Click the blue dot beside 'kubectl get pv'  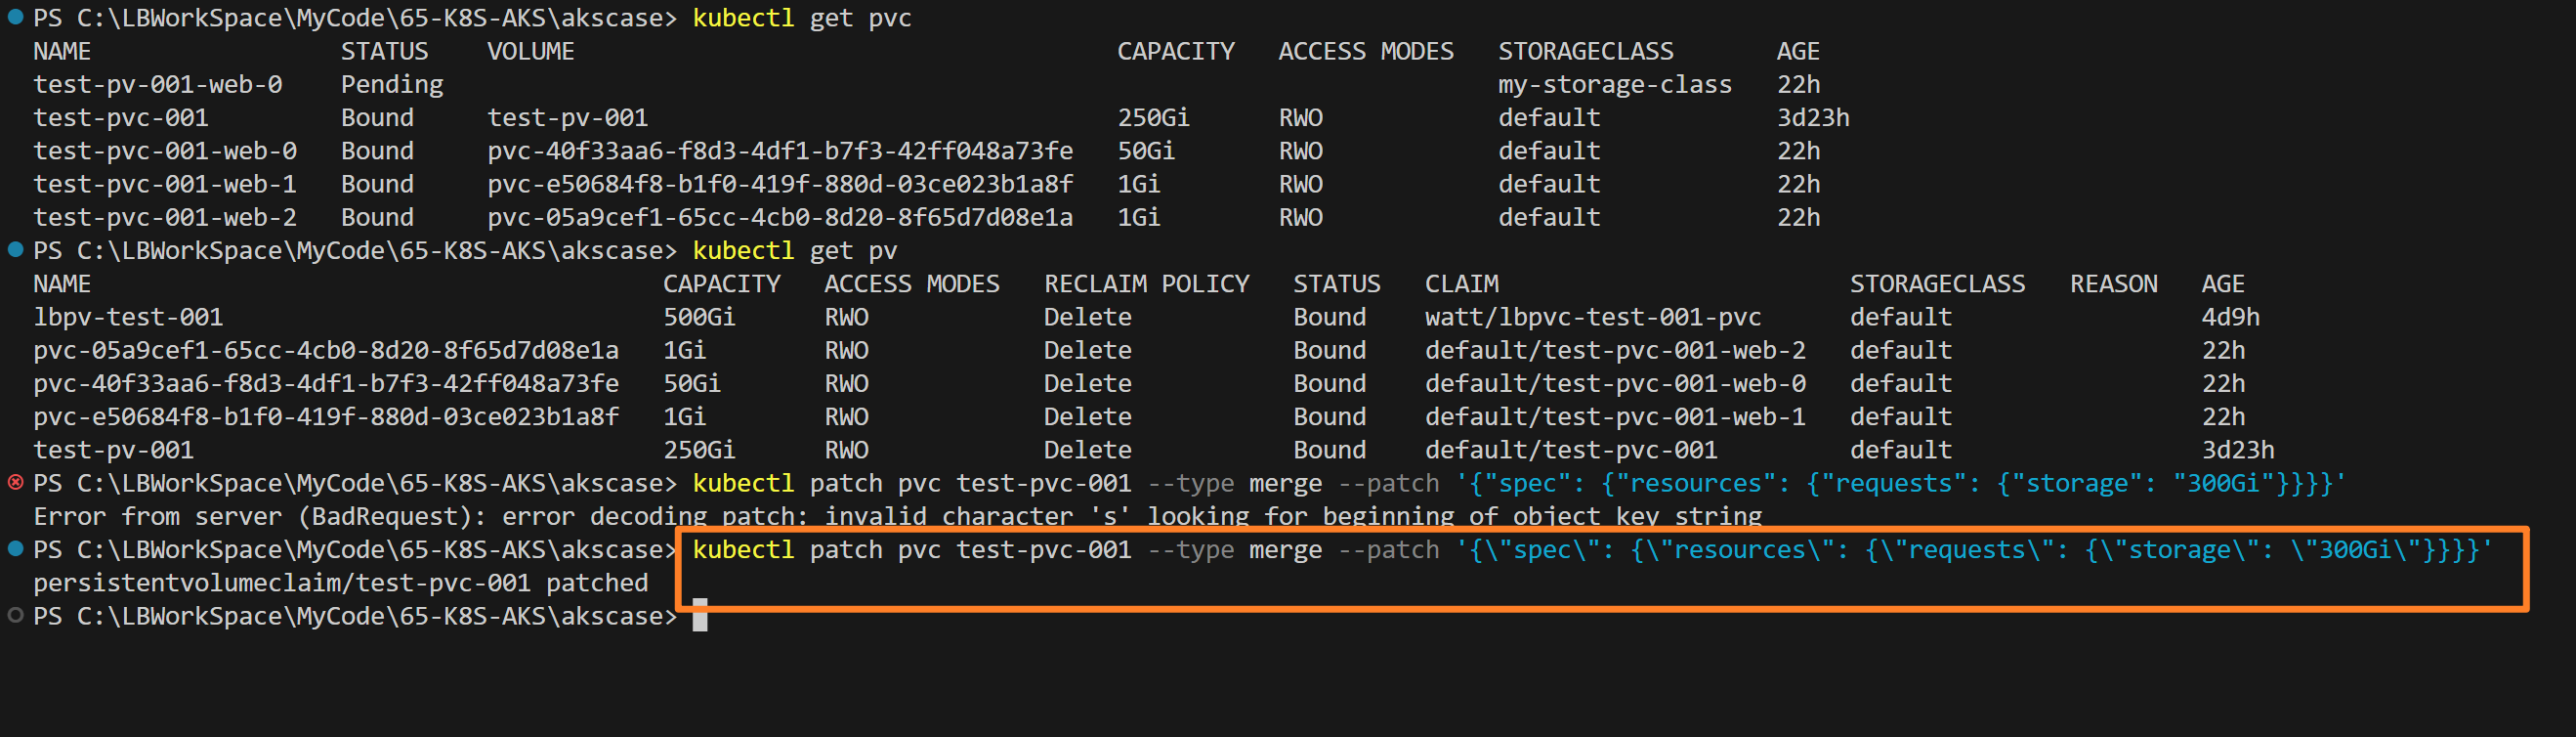[x=15, y=250]
